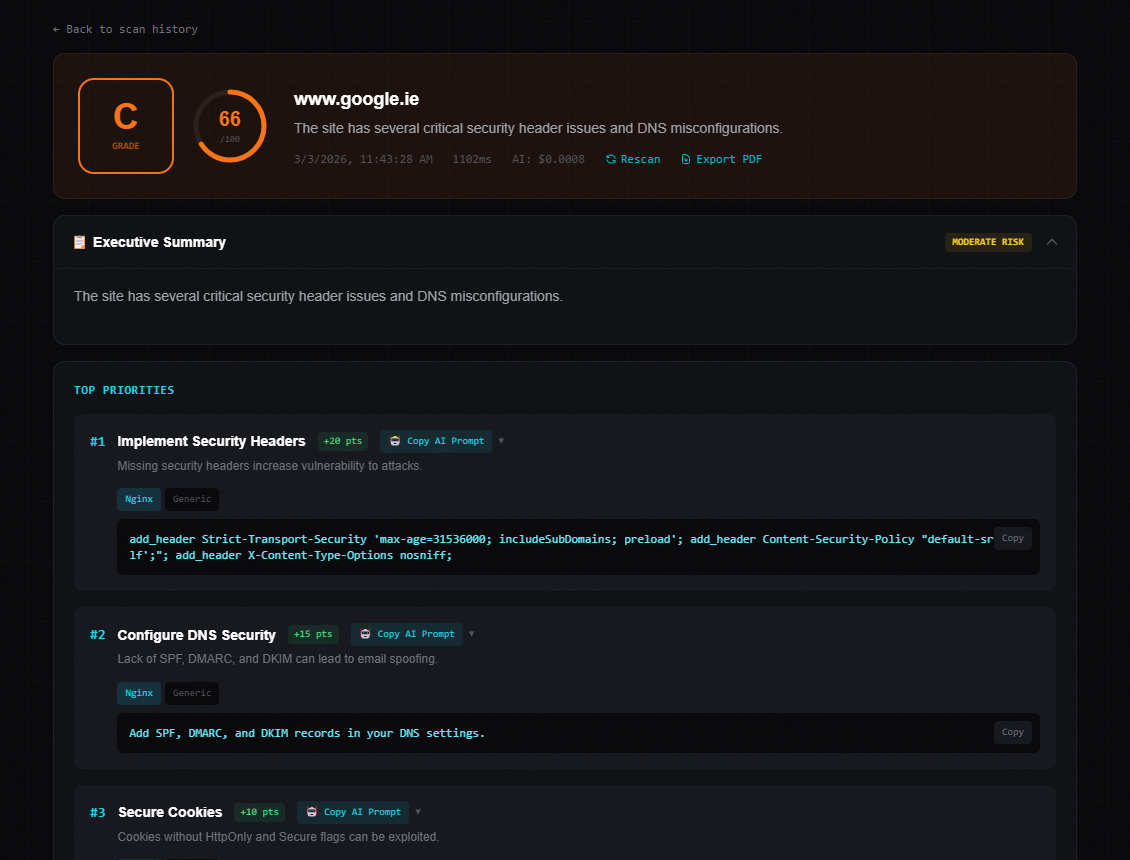The height and width of the screenshot is (860, 1130).
Task: Copy AI Prompt for Implement Security Headers
Action: 436,441
